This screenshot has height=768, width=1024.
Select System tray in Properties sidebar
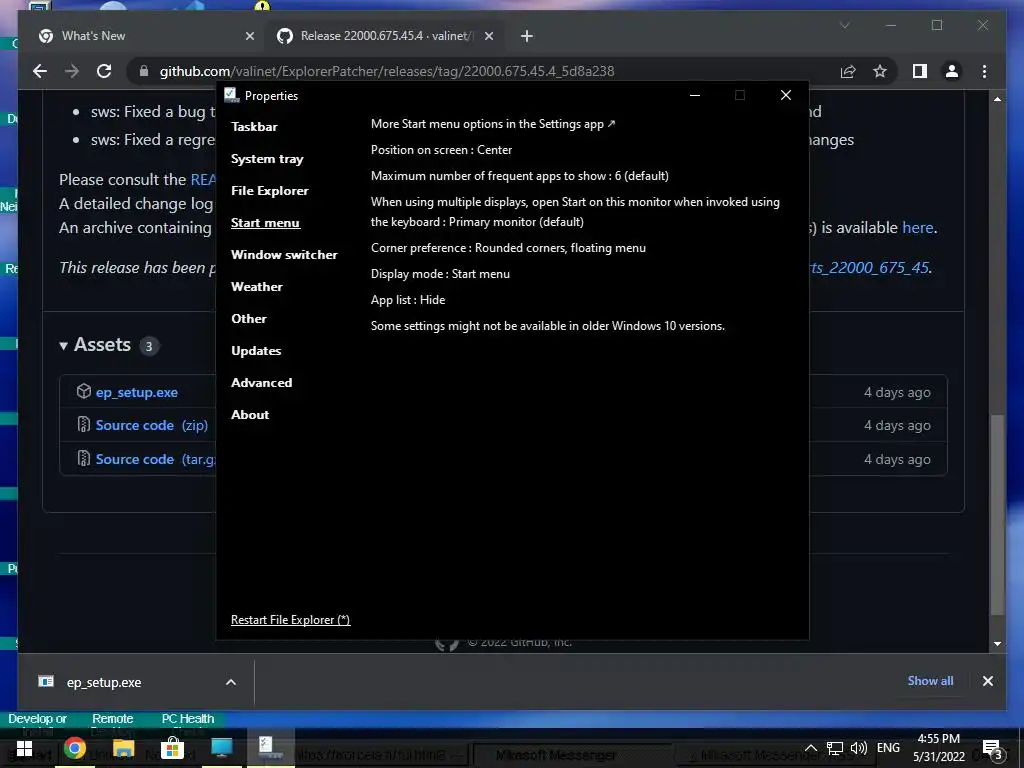coord(267,159)
